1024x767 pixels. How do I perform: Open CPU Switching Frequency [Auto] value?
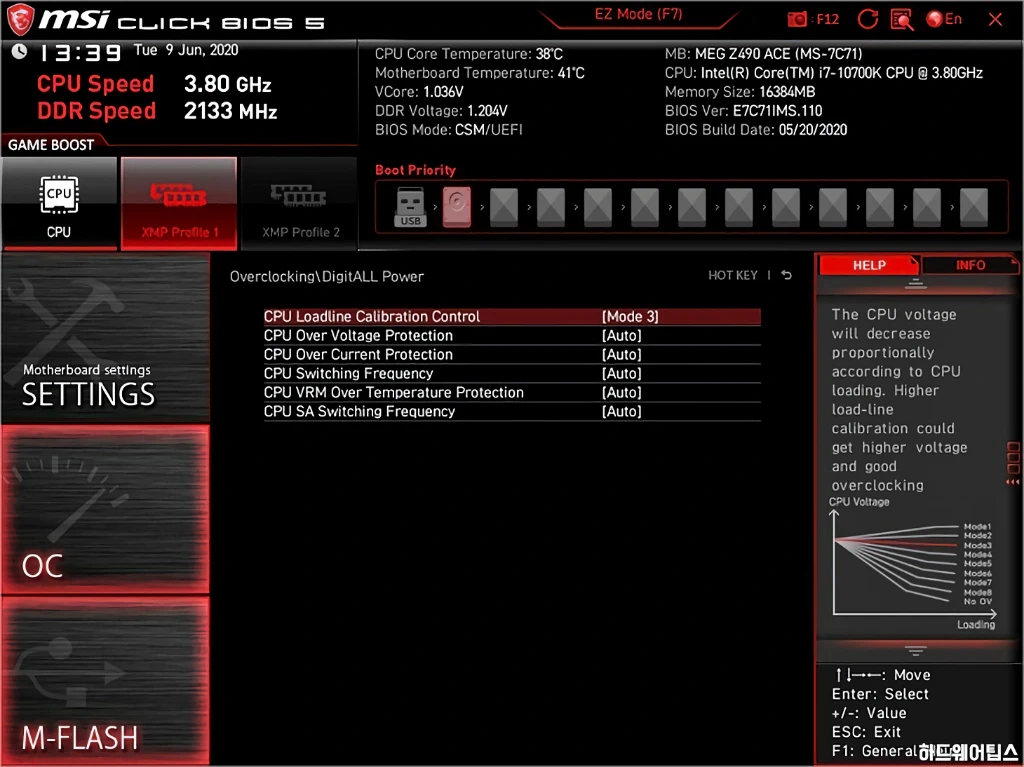(x=622, y=373)
